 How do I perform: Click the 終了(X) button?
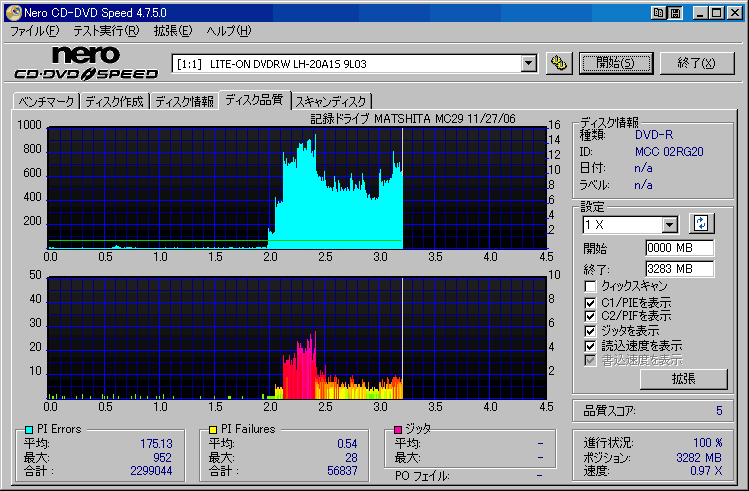[697, 63]
